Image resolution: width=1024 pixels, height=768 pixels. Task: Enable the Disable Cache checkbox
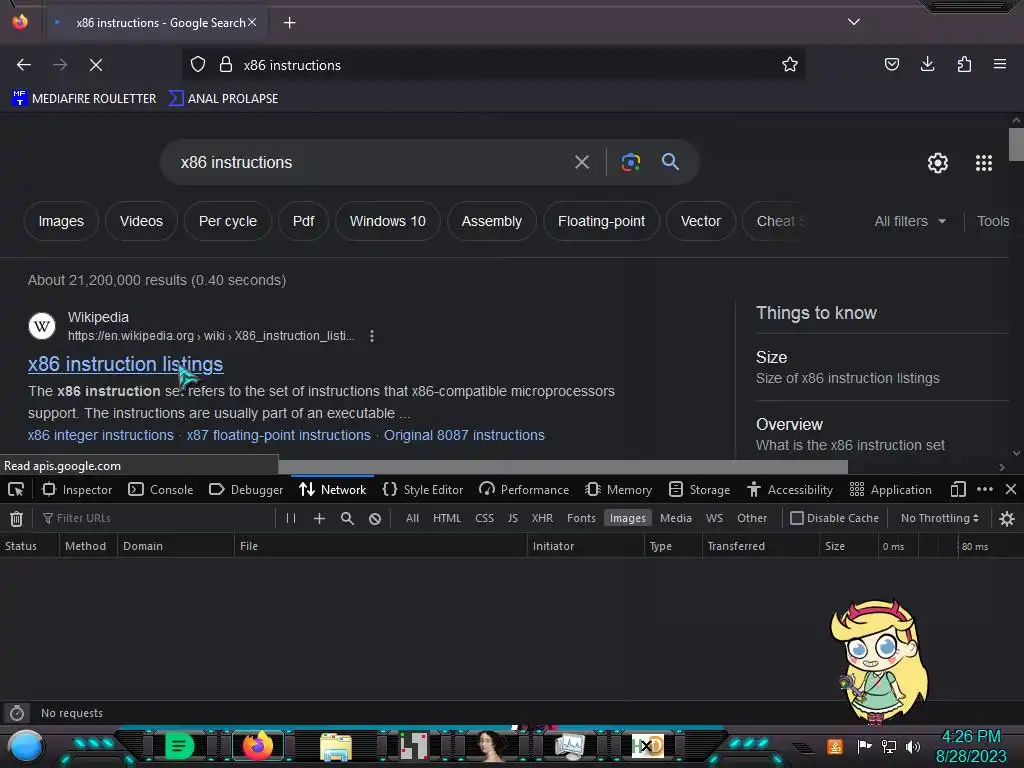pyautogui.click(x=797, y=518)
